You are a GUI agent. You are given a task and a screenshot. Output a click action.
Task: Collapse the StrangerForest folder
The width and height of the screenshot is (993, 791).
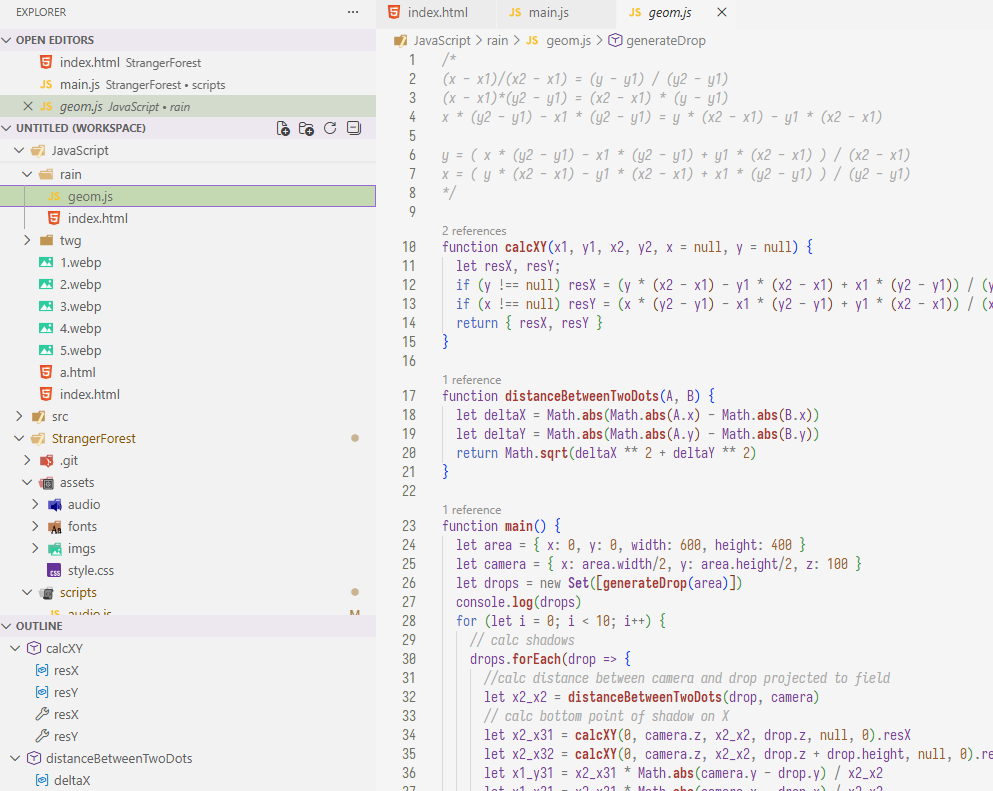pos(19,438)
